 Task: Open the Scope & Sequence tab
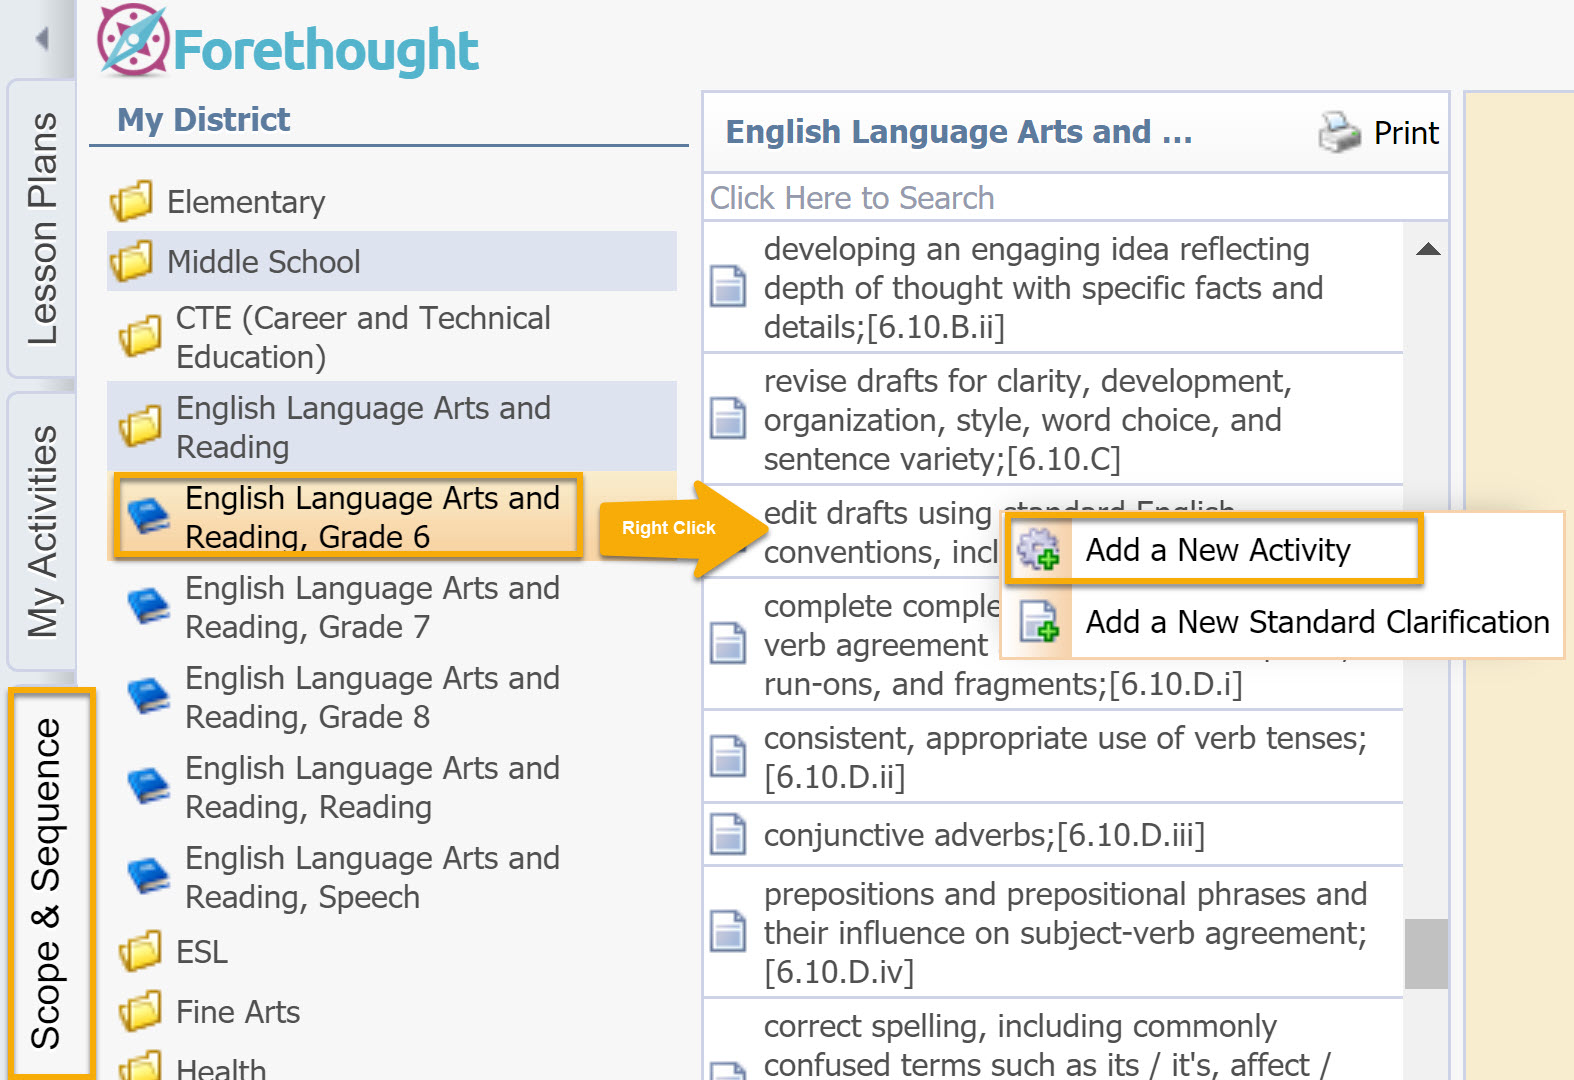(x=47, y=883)
